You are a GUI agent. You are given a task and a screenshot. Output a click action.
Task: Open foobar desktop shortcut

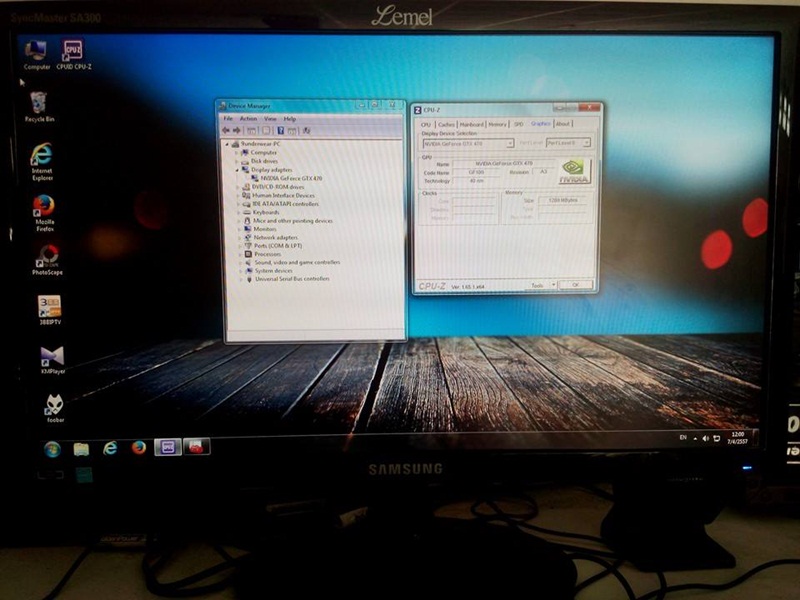click(55, 408)
